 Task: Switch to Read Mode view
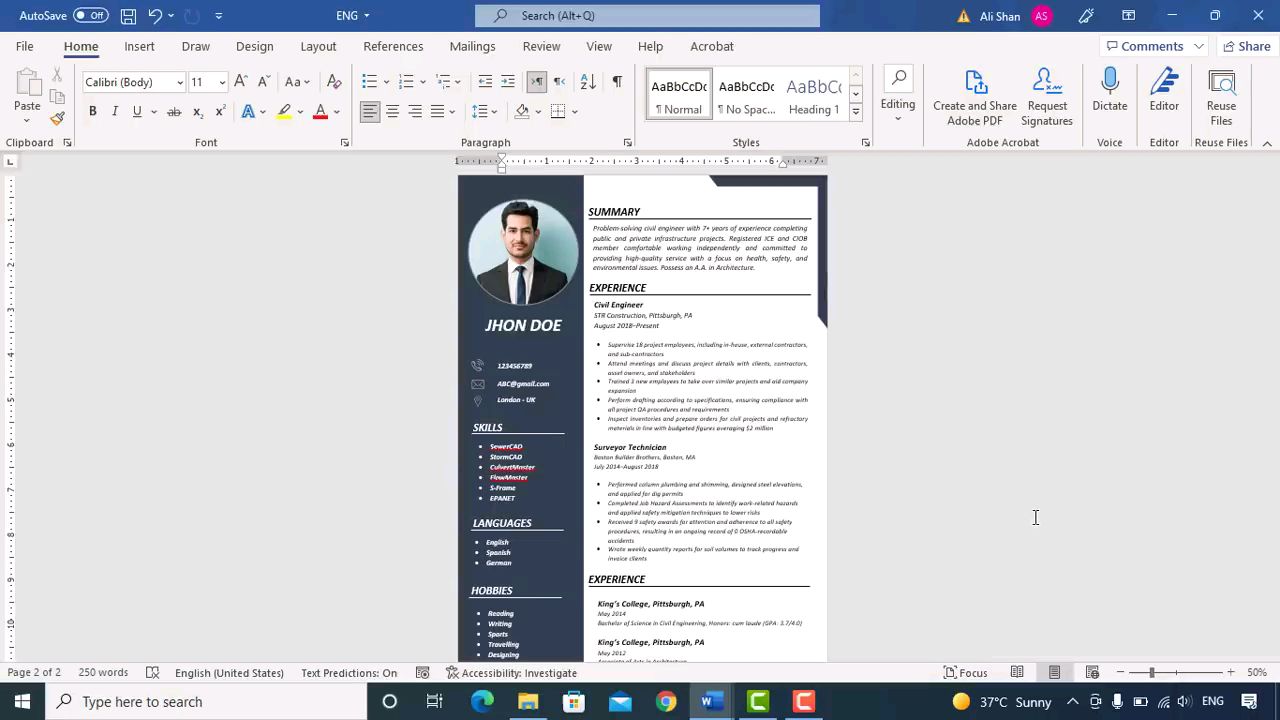pos(1017,673)
